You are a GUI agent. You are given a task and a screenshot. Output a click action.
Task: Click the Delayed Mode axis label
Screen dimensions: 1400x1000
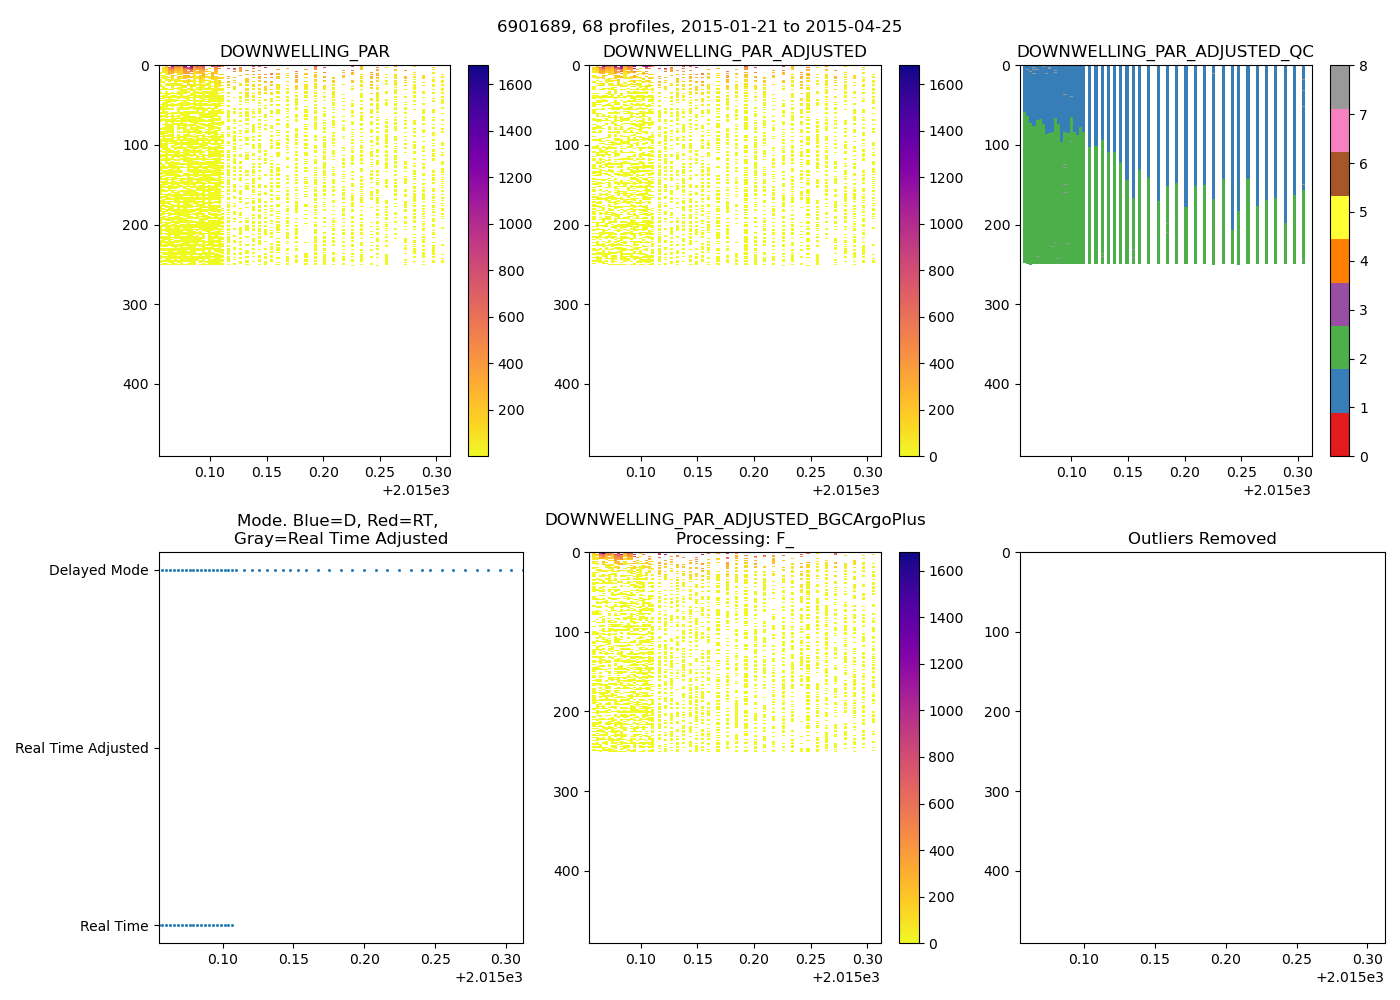point(98,571)
